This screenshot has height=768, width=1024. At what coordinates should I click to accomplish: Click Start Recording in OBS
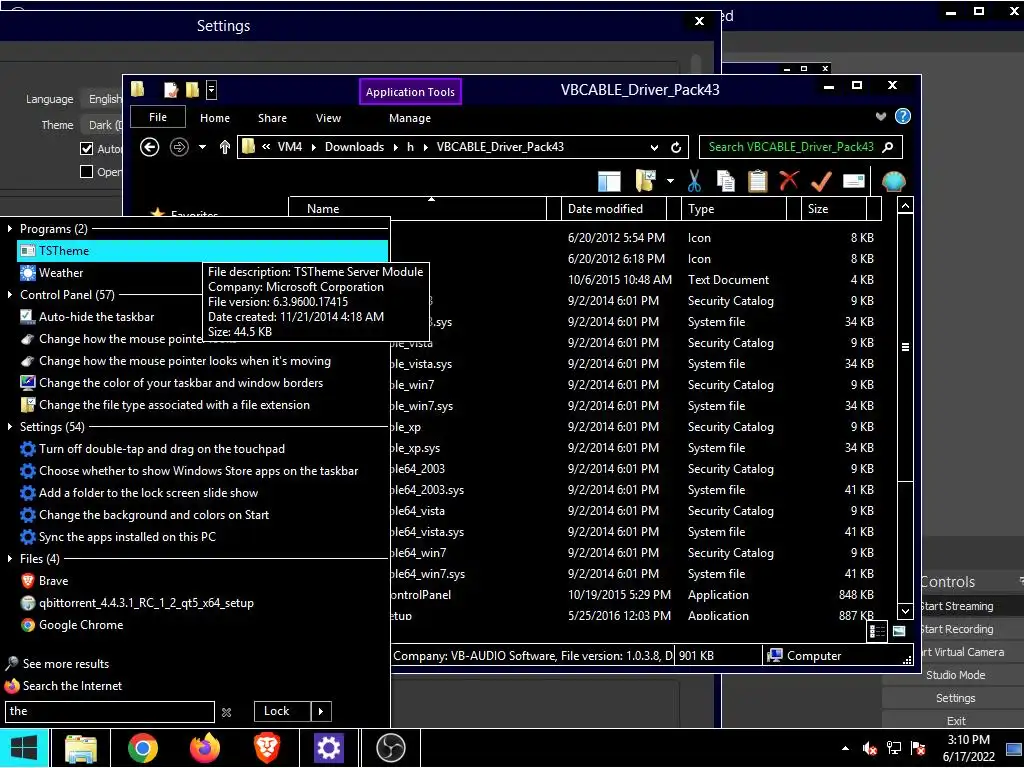pyautogui.click(x=957, y=629)
